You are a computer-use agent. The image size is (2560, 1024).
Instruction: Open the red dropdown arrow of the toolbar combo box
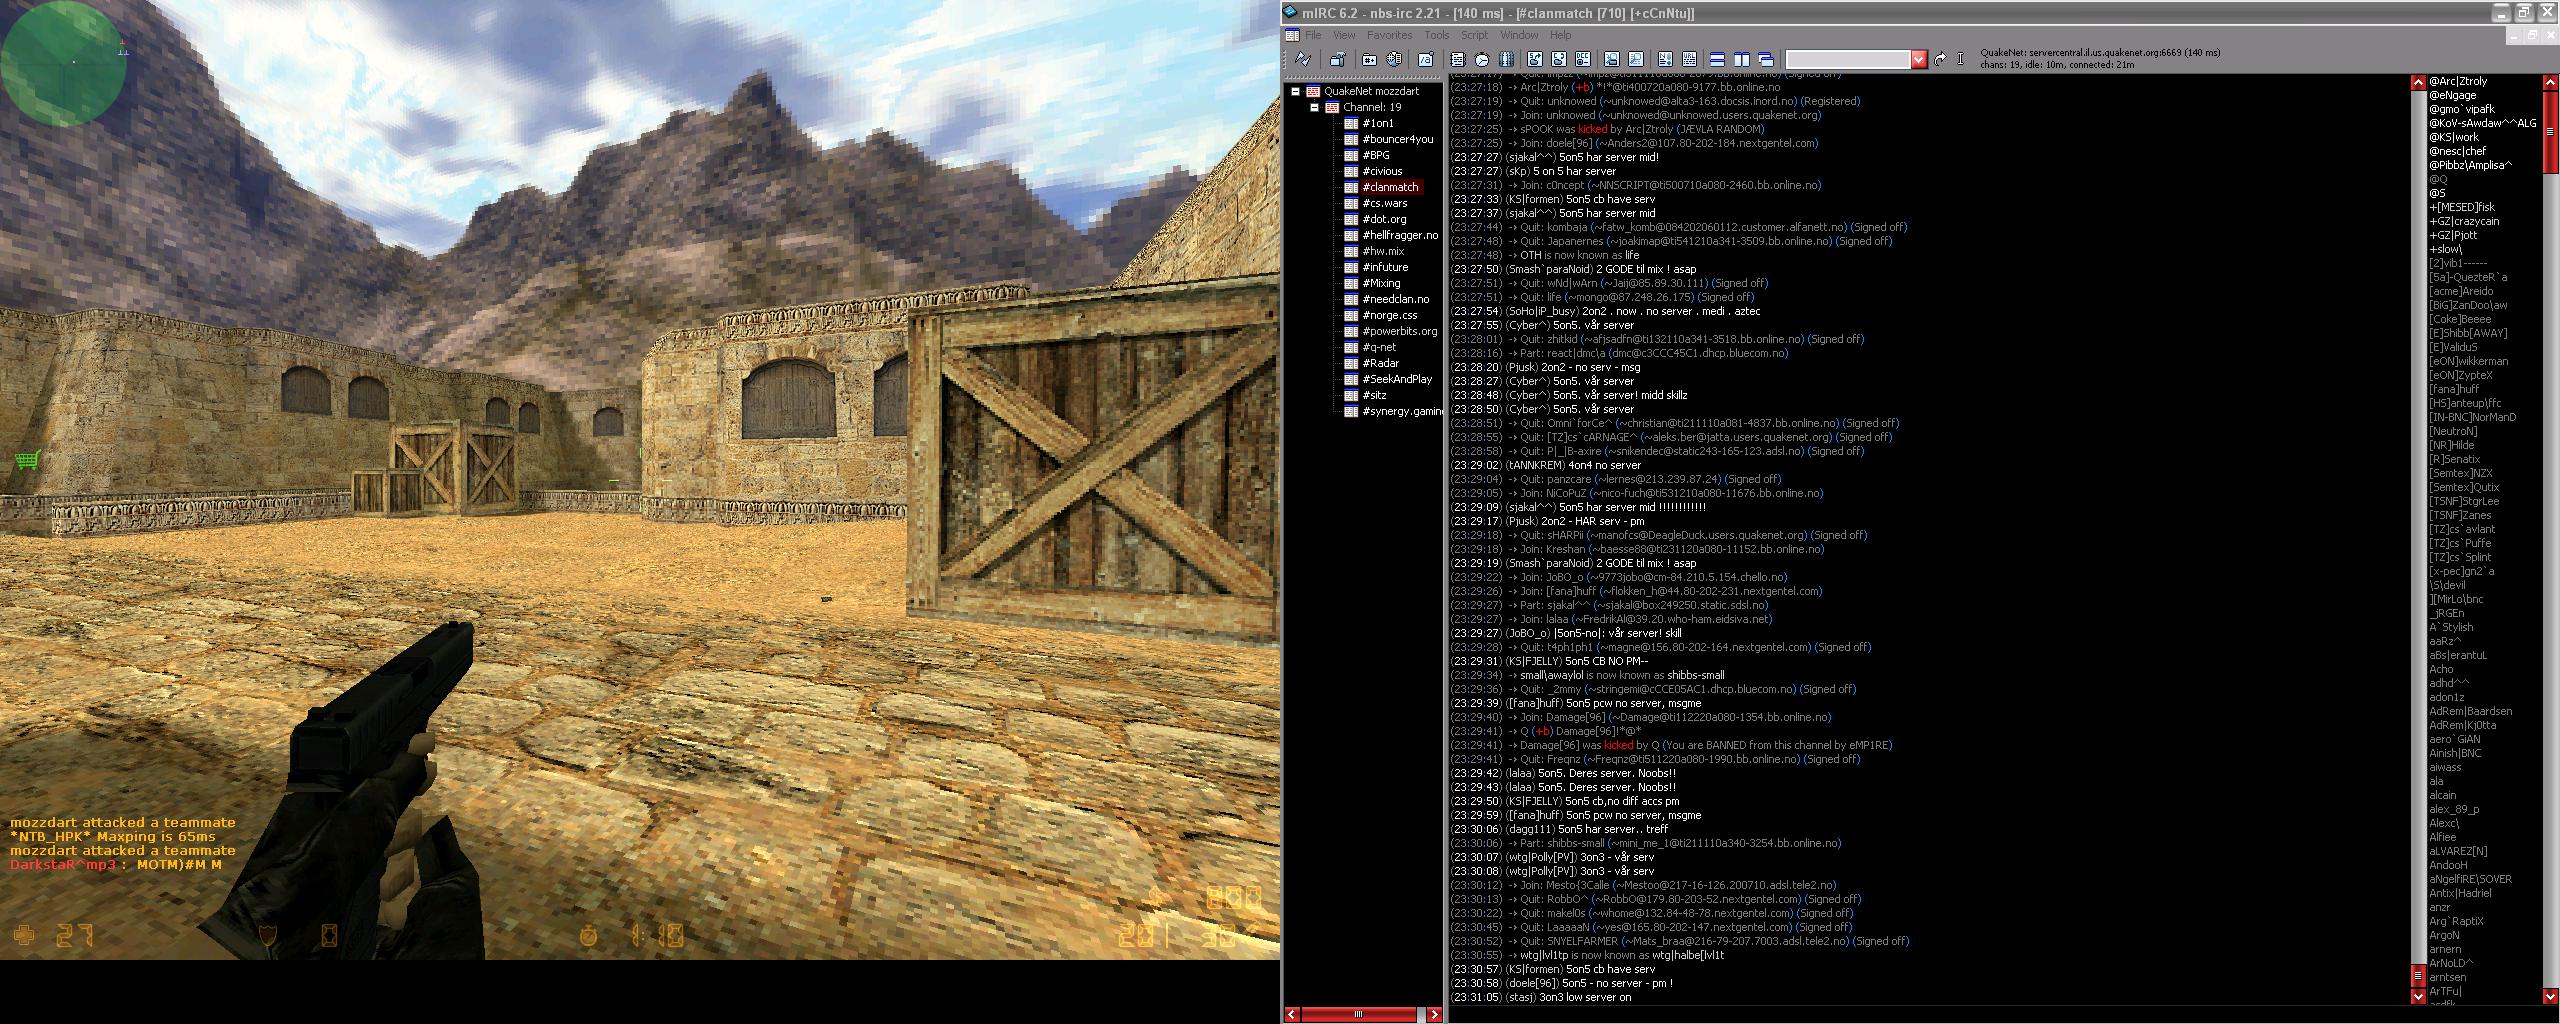(x=1918, y=59)
